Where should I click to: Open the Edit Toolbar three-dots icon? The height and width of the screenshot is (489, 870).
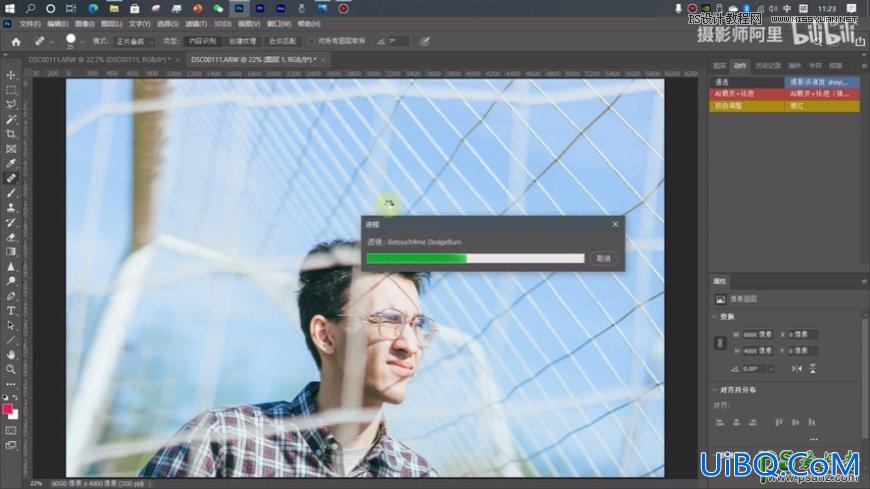coord(11,384)
